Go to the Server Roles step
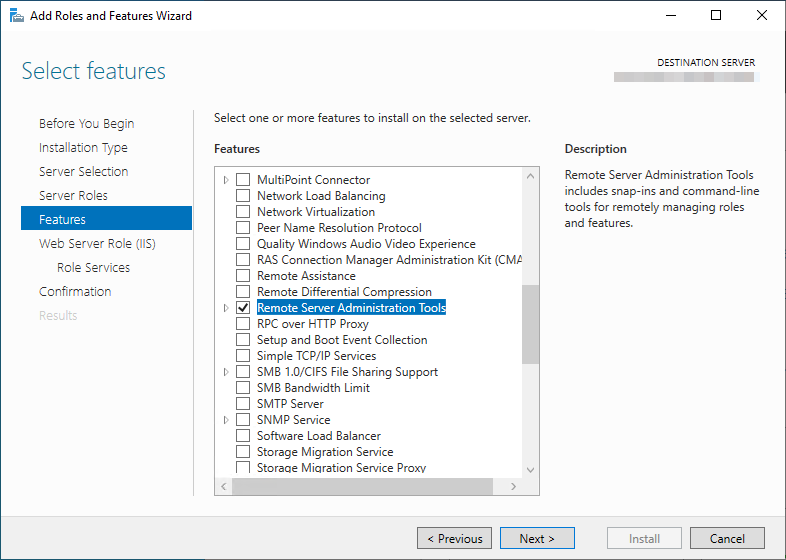This screenshot has width=786, height=560. pyautogui.click(x=73, y=196)
